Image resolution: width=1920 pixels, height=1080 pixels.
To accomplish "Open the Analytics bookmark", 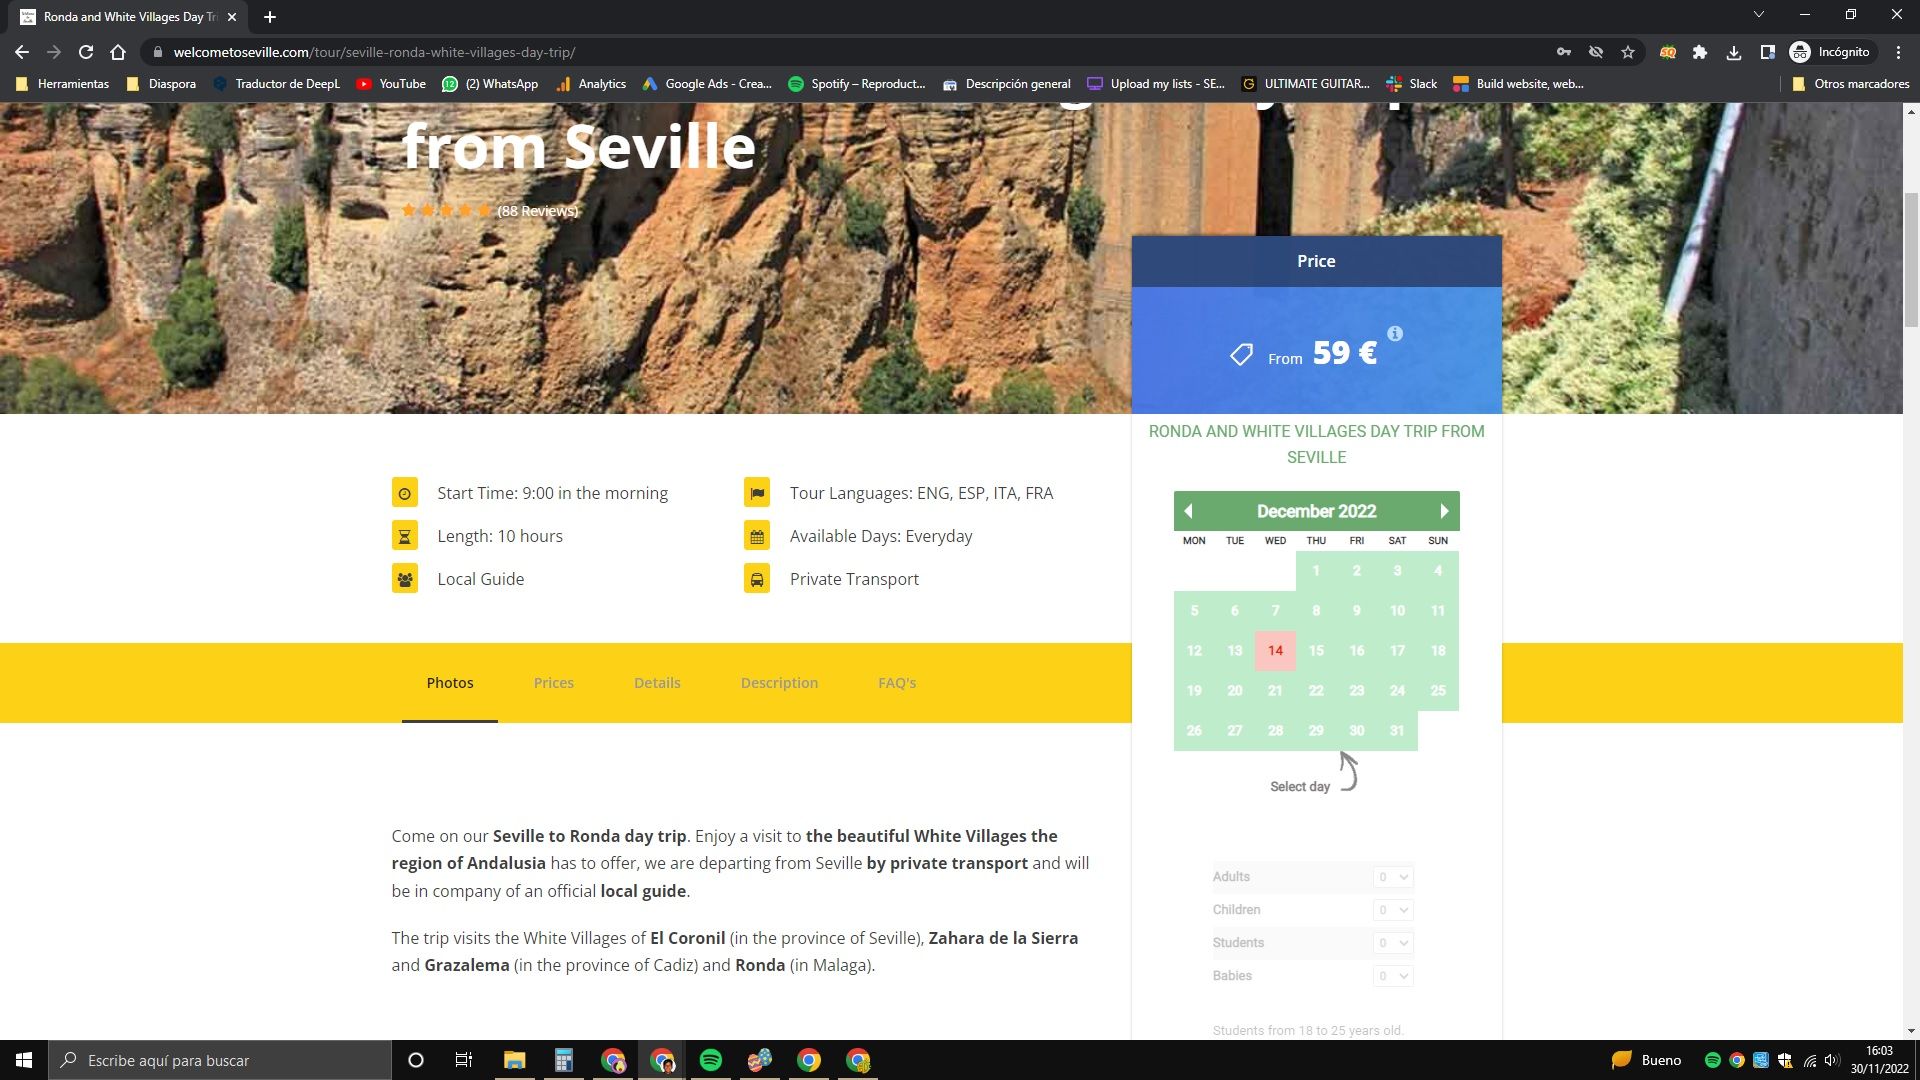I will pos(591,84).
